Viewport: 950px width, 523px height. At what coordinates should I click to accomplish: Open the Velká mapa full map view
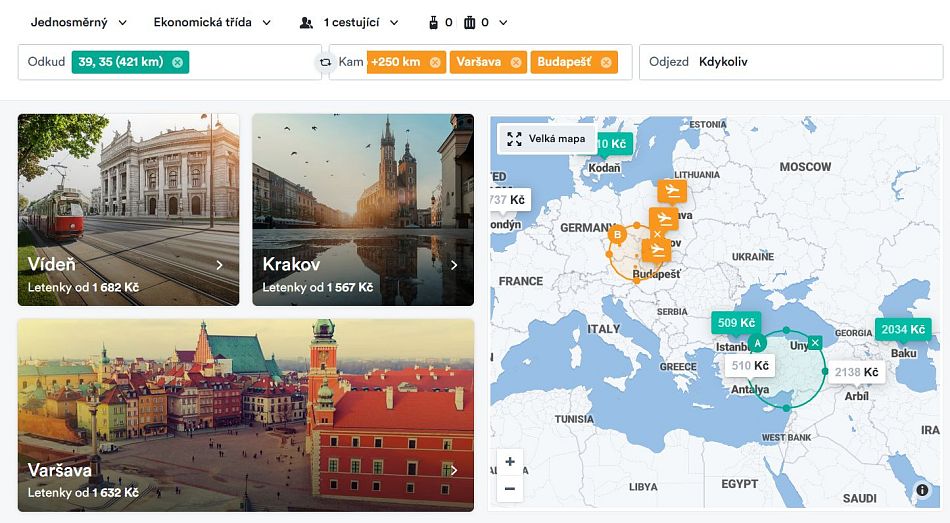(546, 139)
